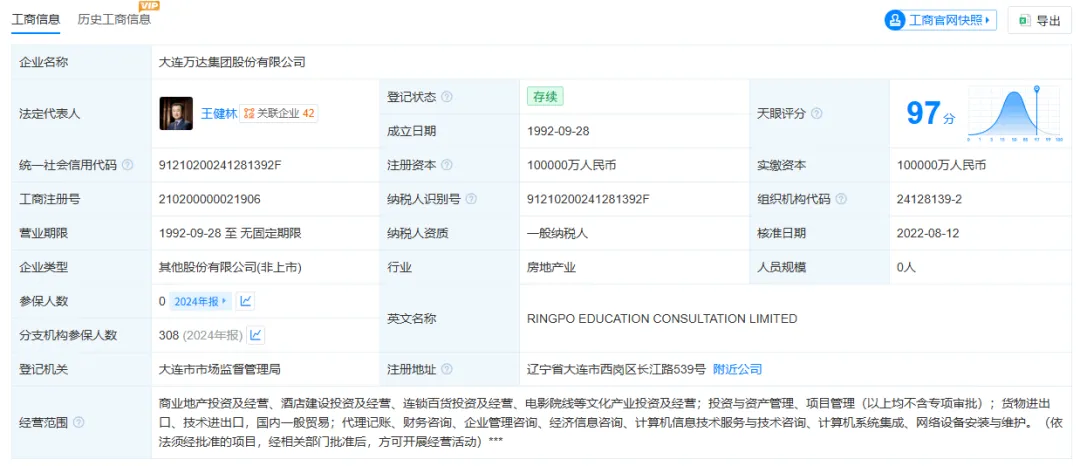Screen dimensions: 1080x466
Task: Select registration number 210200000021906
Action: click(209, 200)
